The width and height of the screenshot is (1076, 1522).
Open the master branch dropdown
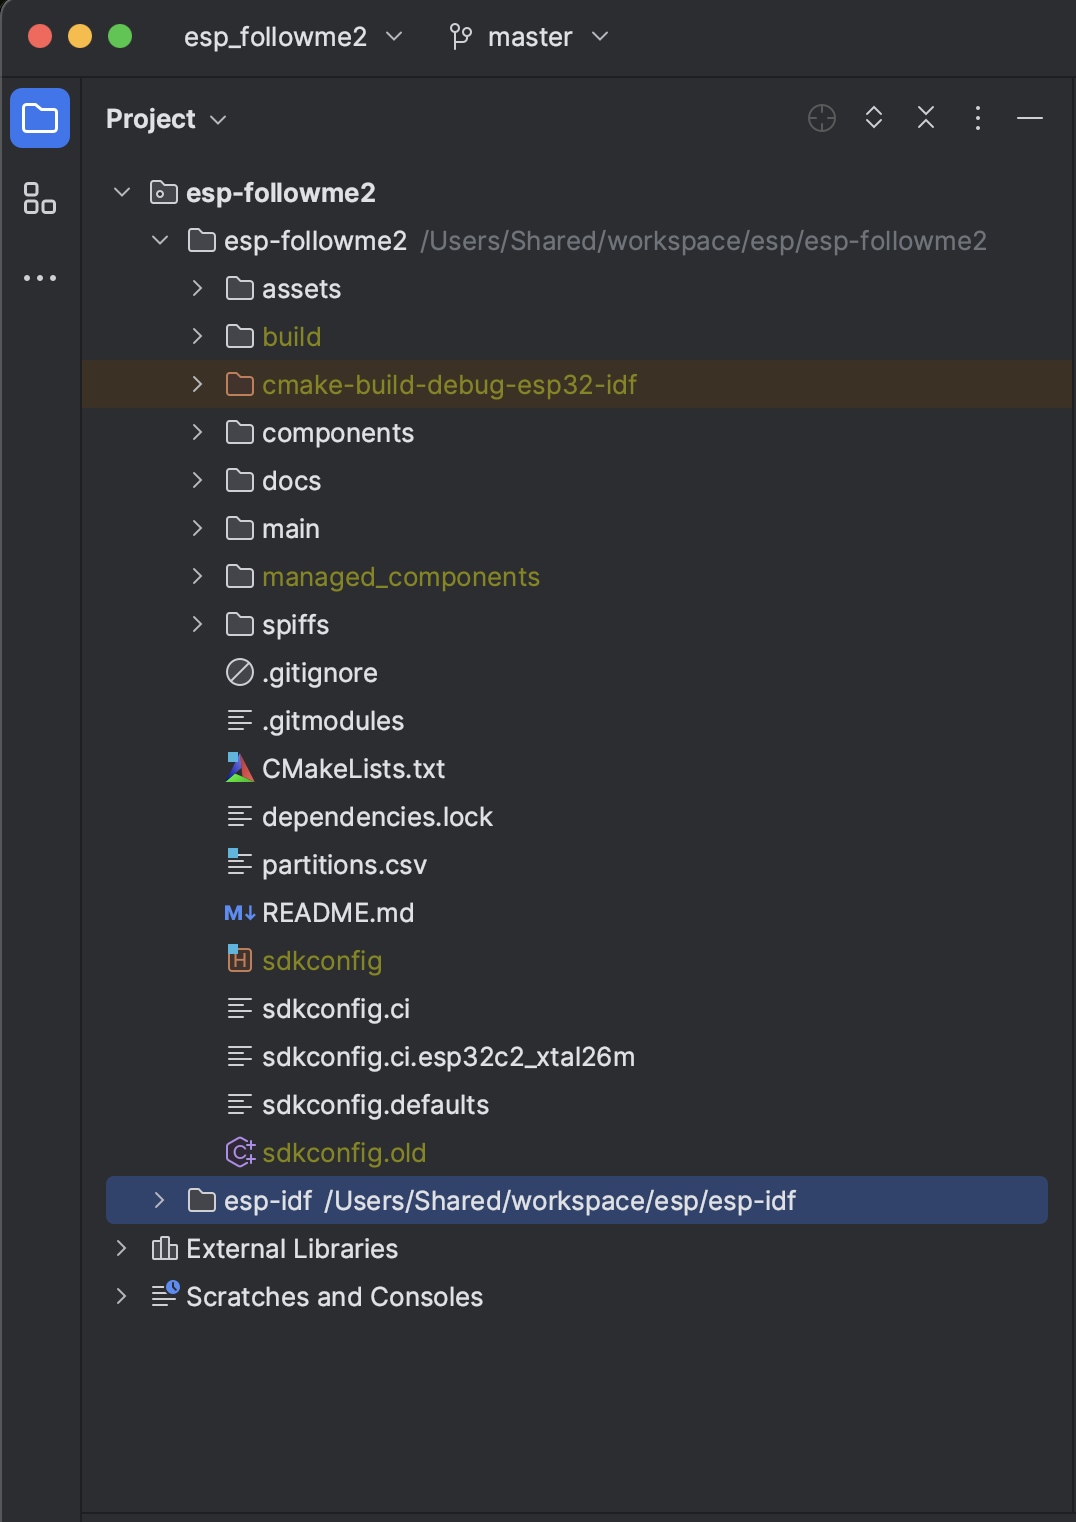tap(529, 37)
